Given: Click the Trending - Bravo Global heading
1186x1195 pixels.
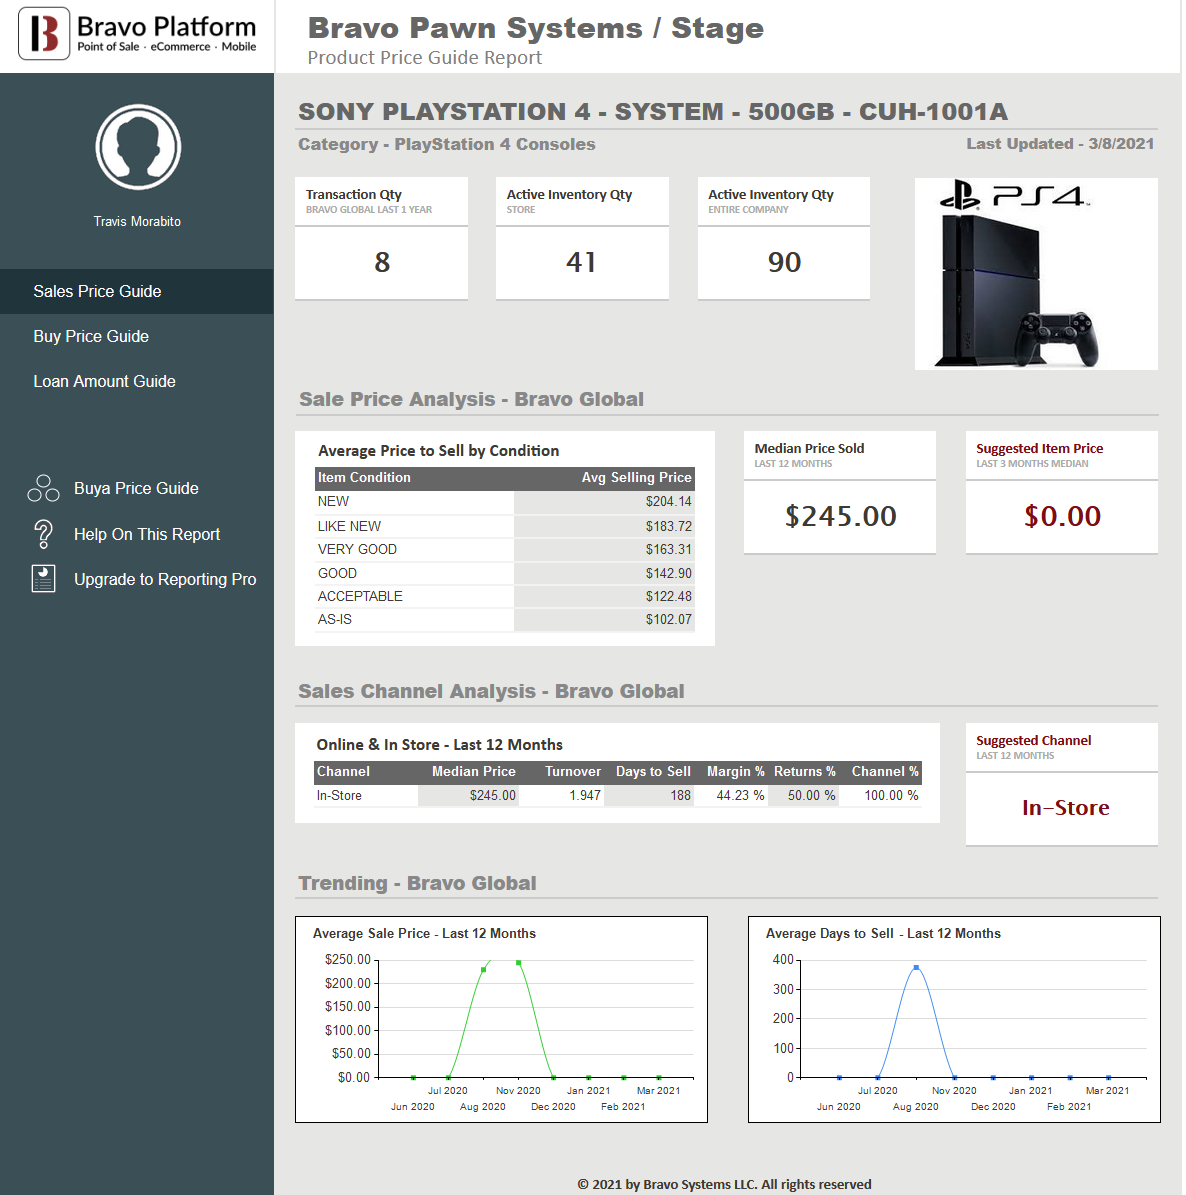Looking at the screenshot, I should coord(417,883).
